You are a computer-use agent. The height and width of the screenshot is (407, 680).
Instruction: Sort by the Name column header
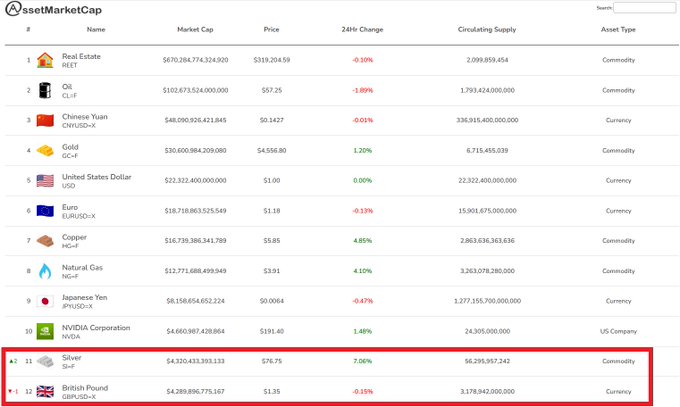(x=96, y=30)
